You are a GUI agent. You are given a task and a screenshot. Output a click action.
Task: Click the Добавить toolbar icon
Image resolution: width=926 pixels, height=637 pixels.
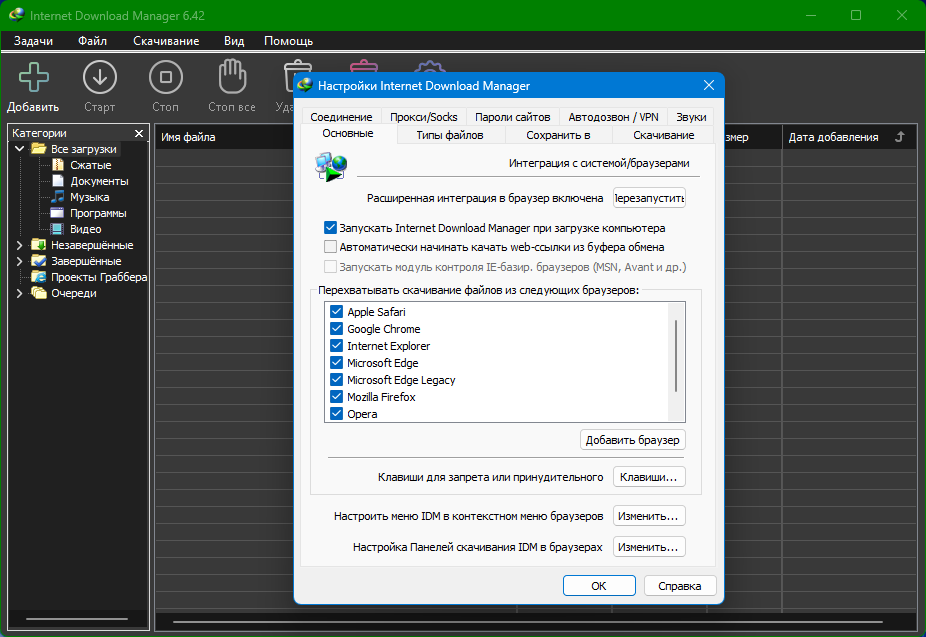(33, 78)
